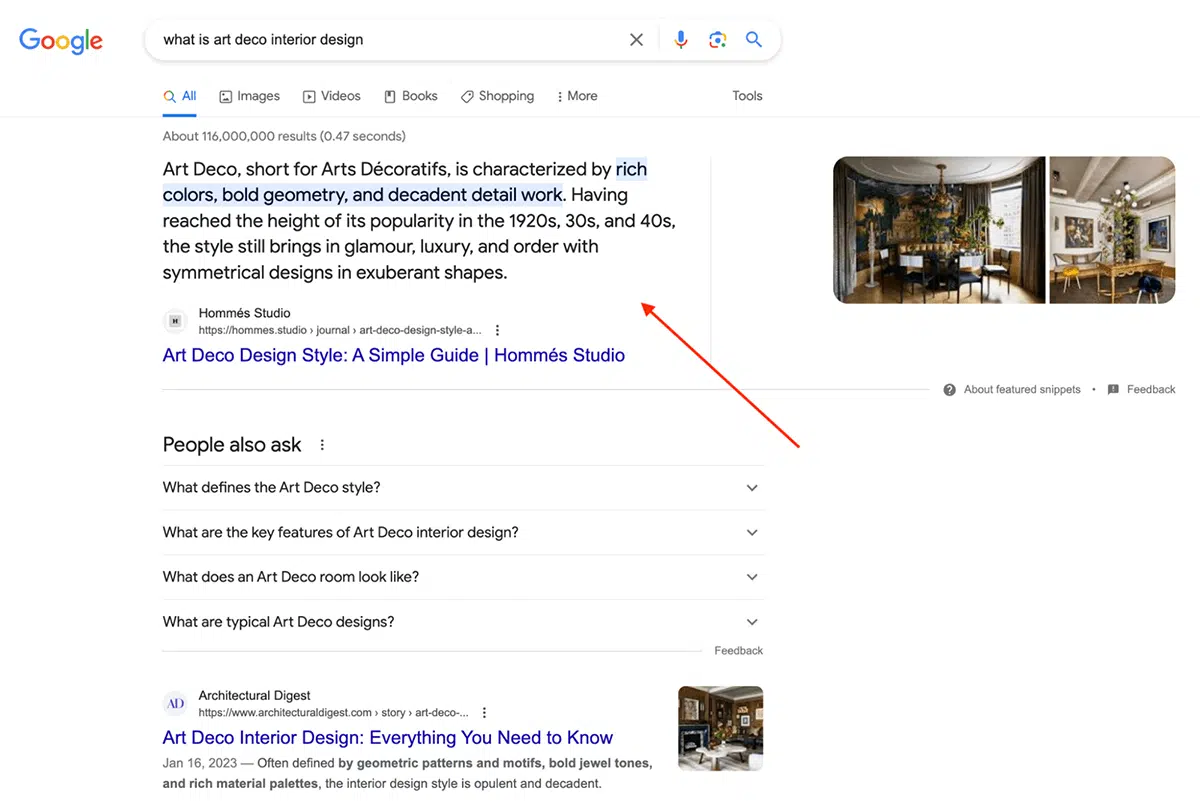Click the hommes.studio URL breadcrumb text

(x=340, y=330)
